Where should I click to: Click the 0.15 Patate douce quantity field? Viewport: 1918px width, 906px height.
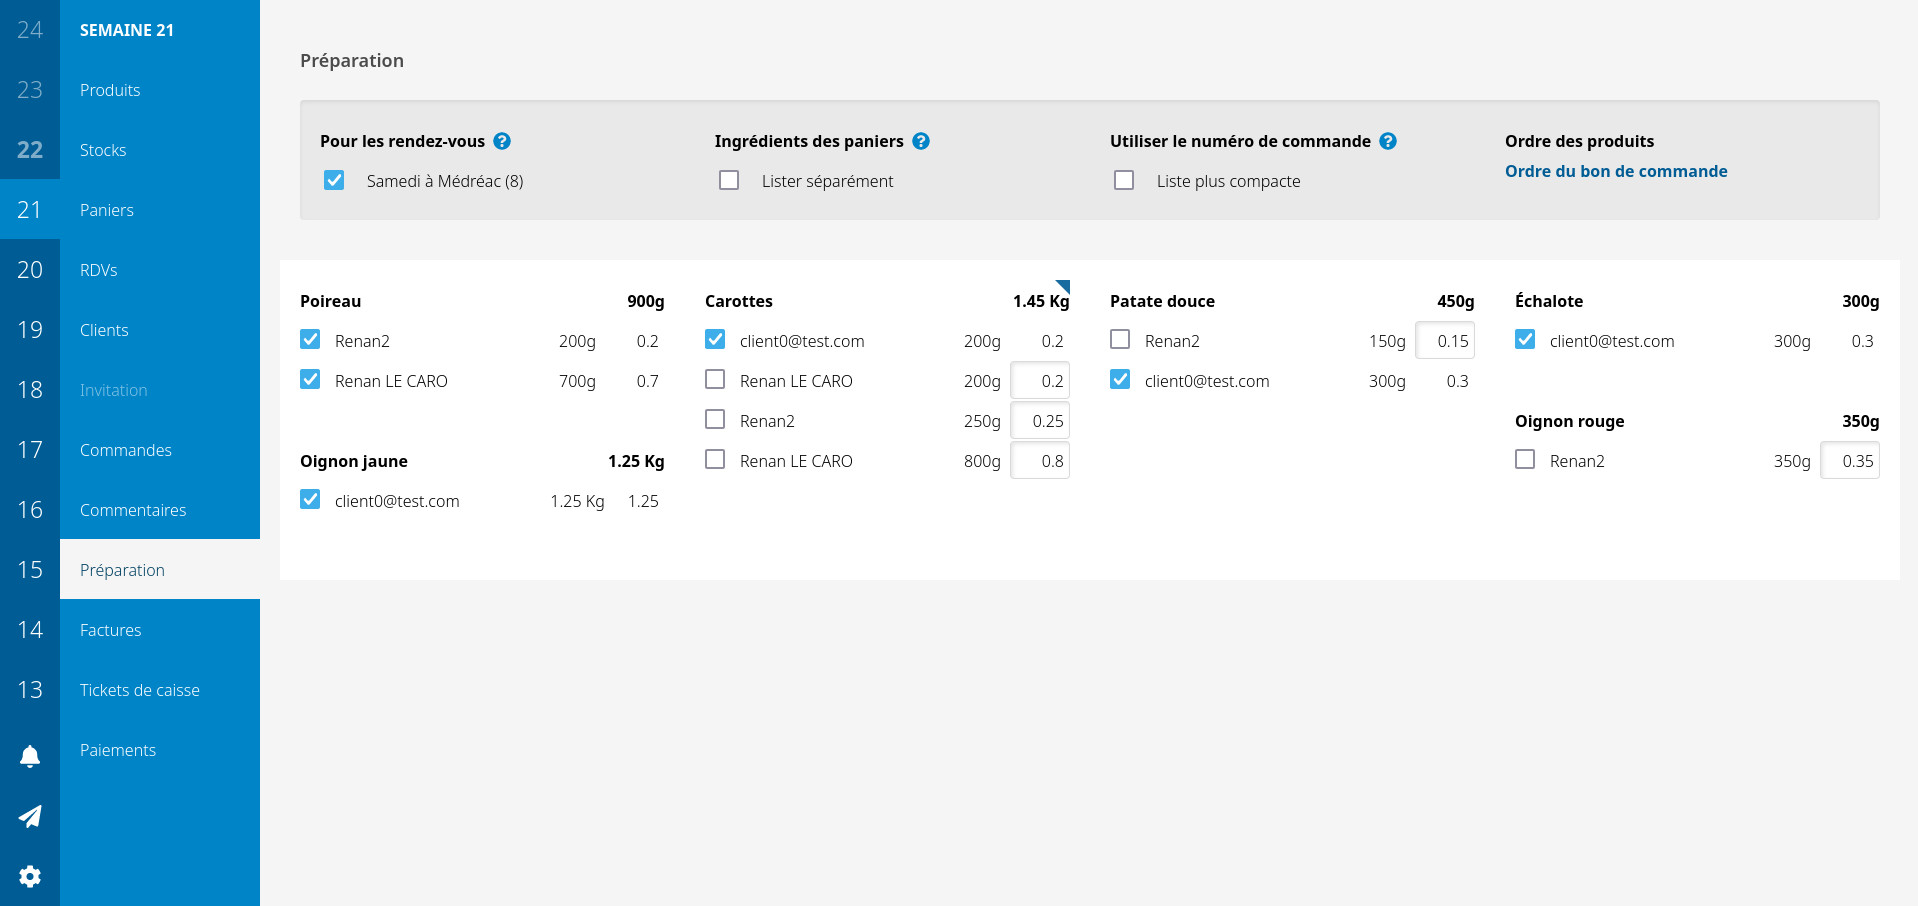click(1445, 341)
